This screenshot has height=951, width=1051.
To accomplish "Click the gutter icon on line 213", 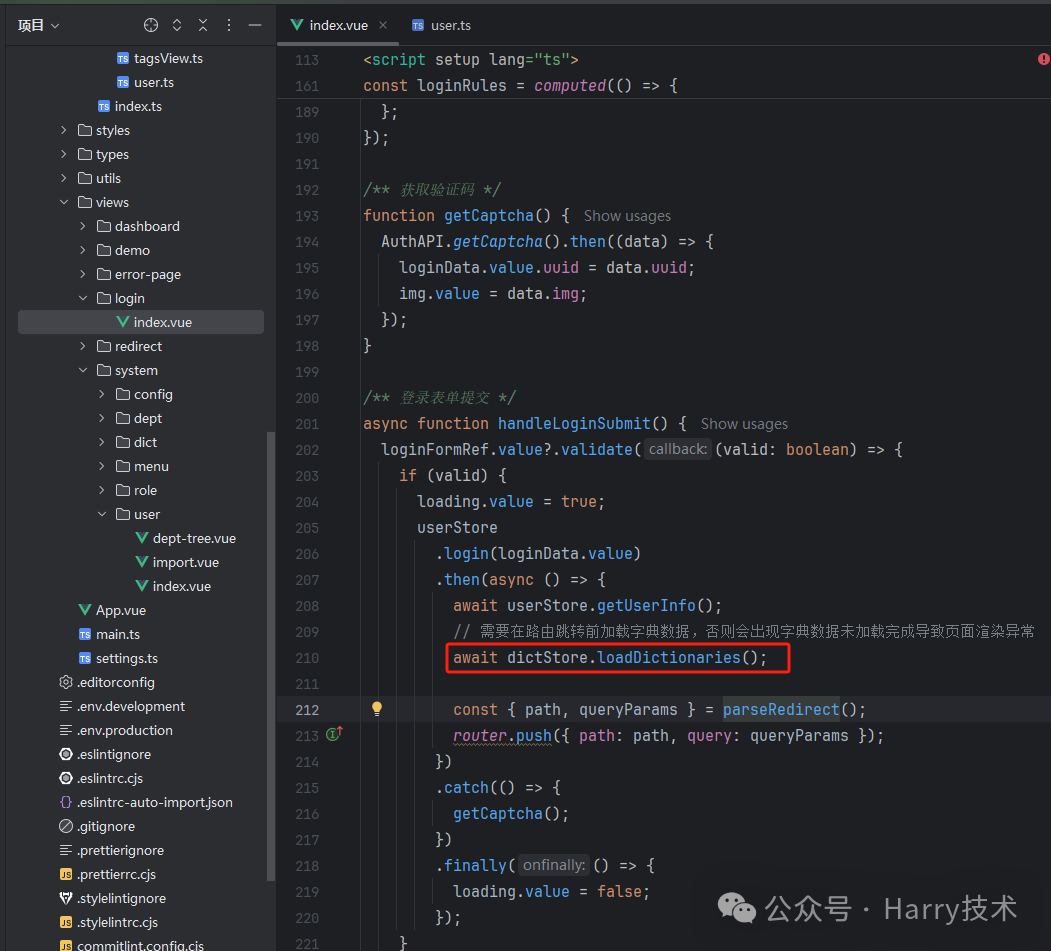I will click(x=334, y=735).
